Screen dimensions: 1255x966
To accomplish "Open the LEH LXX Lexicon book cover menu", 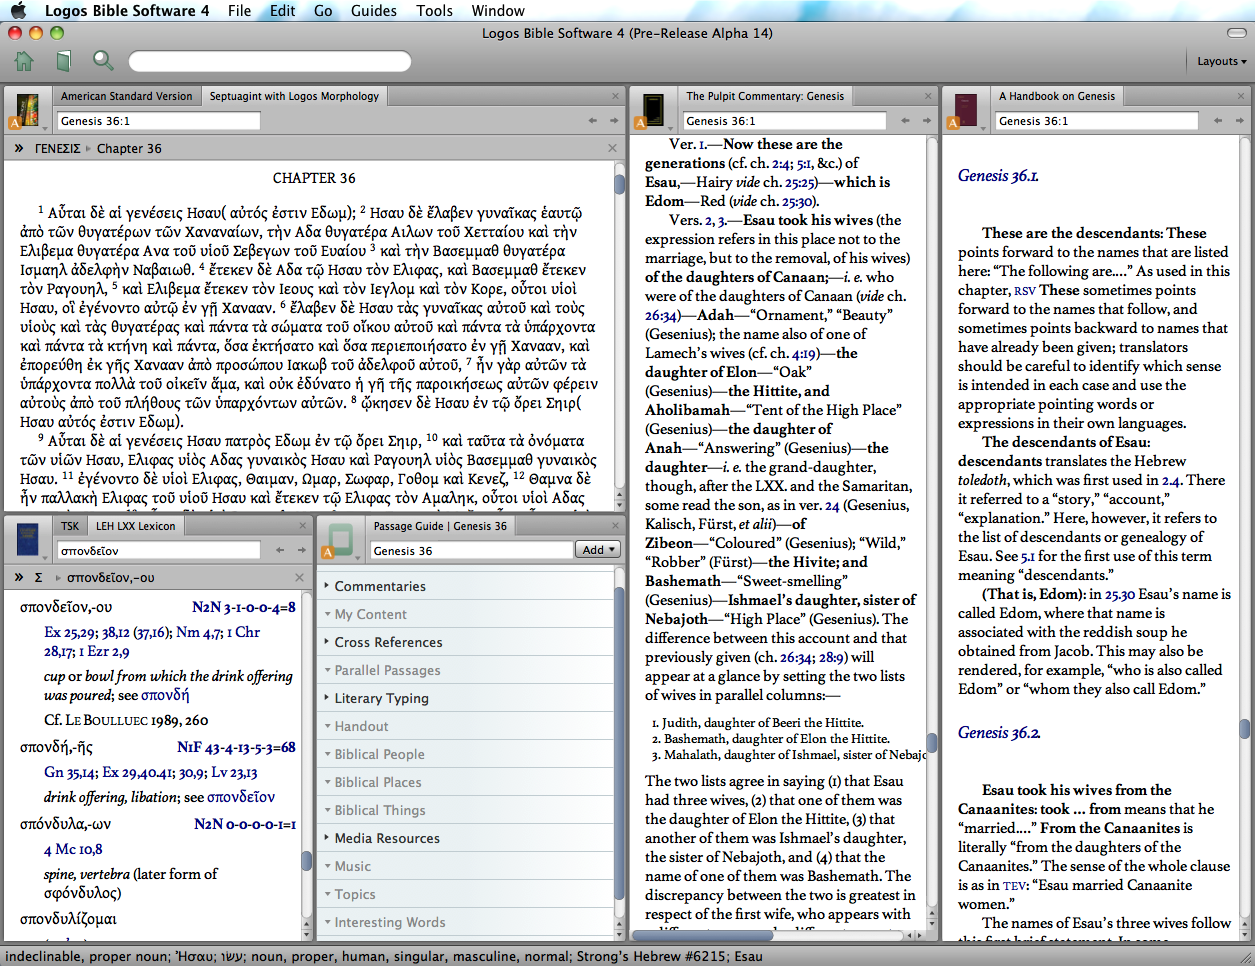I will (x=28, y=540).
